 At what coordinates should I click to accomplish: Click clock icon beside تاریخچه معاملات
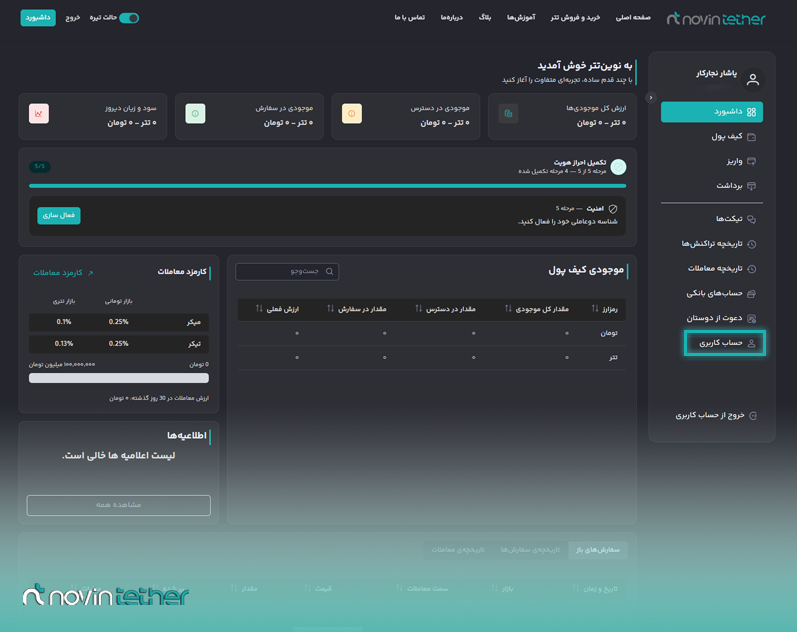pyautogui.click(x=752, y=269)
